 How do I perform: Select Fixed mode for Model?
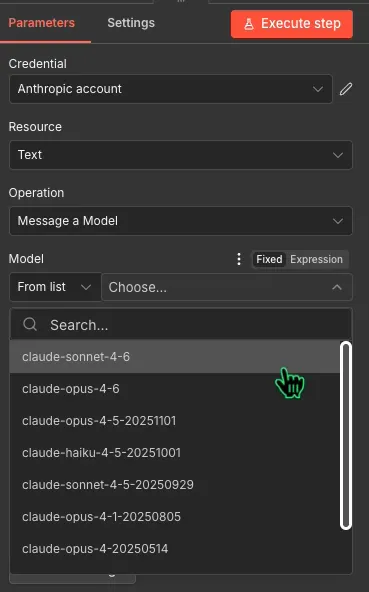(x=269, y=259)
